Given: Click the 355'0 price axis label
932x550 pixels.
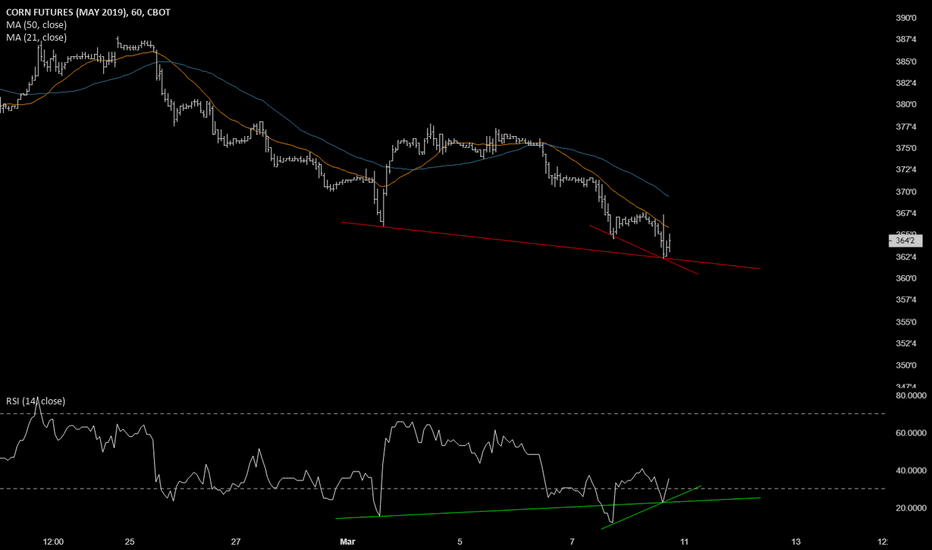Looking at the screenshot, I should 905,322.
